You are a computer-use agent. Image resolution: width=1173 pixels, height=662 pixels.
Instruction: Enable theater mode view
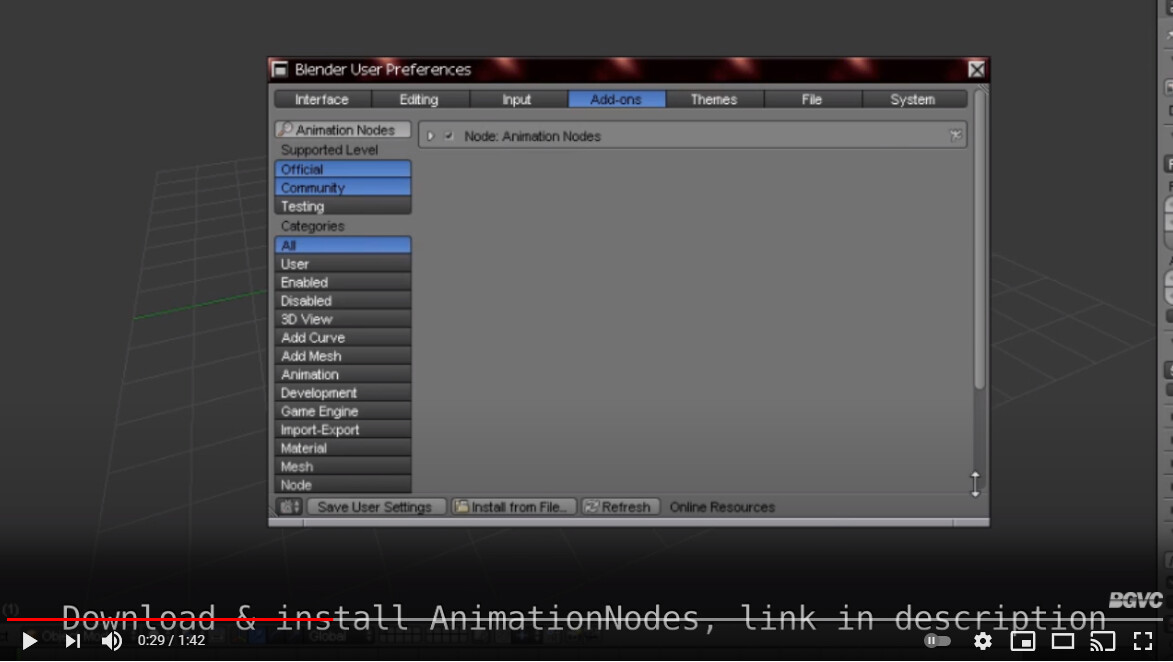[1063, 641]
